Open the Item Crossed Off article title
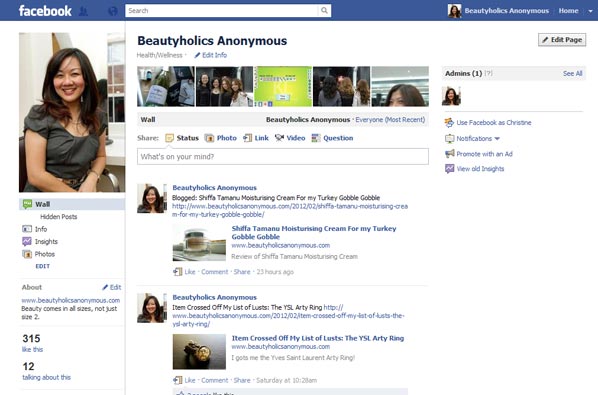The height and width of the screenshot is (395, 598). pyautogui.click(x=318, y=338)
